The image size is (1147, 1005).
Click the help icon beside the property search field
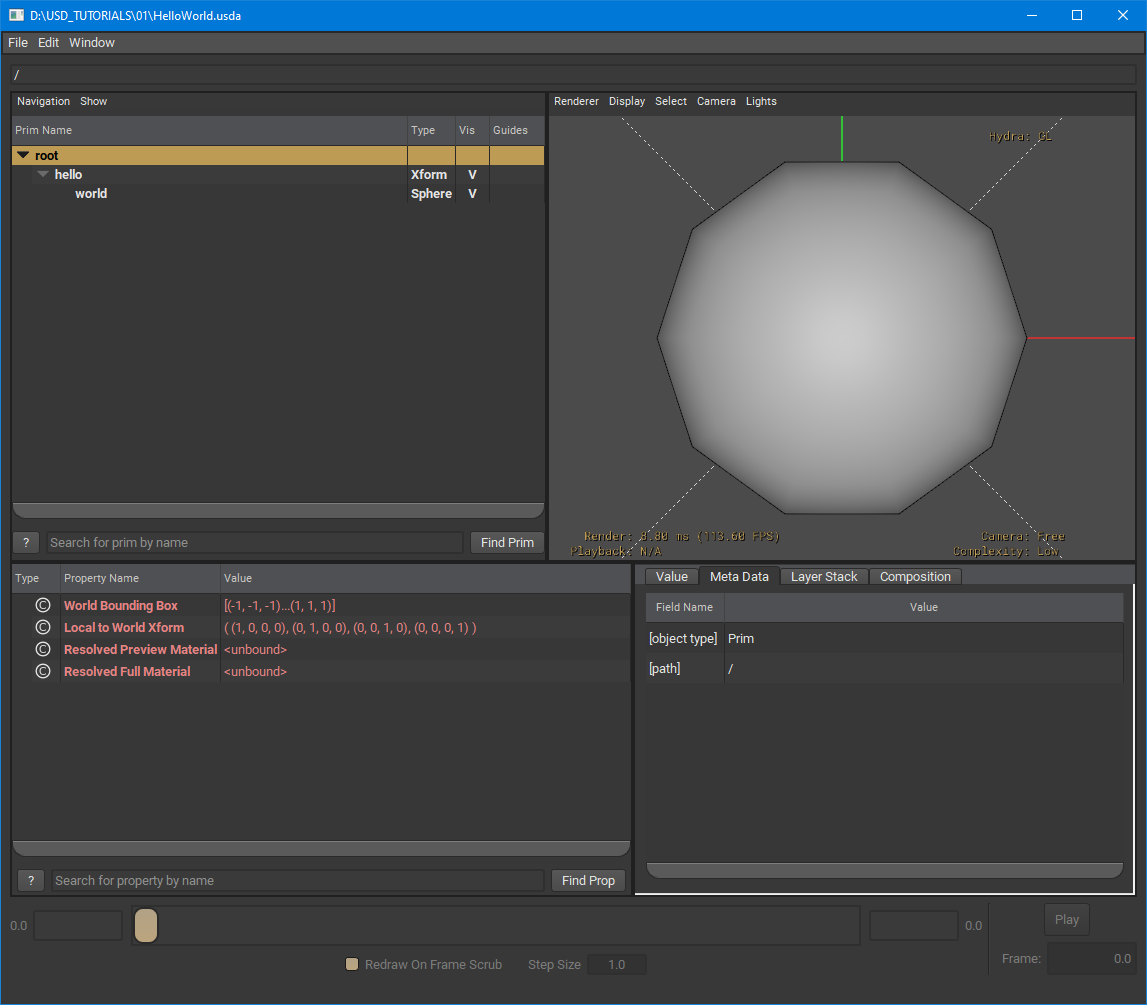pyautogui.click(x=30, y=880)
